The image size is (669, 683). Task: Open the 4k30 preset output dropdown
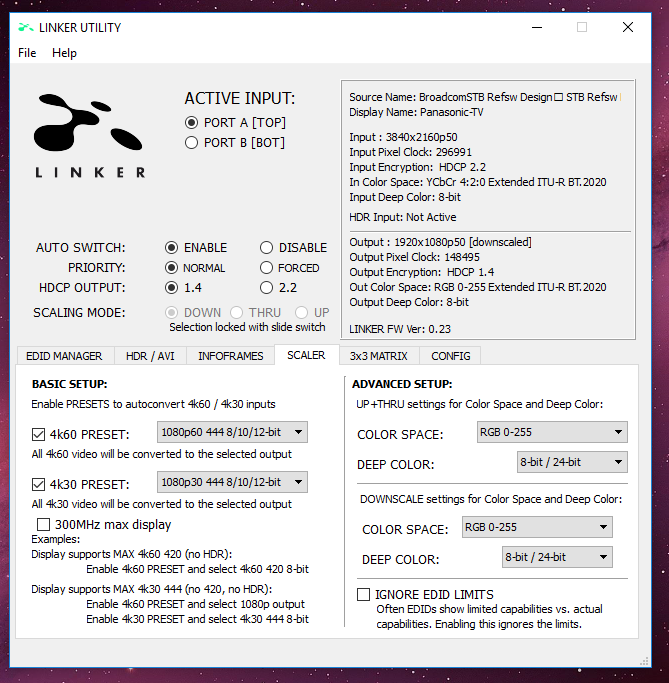(x=232, y=483)
